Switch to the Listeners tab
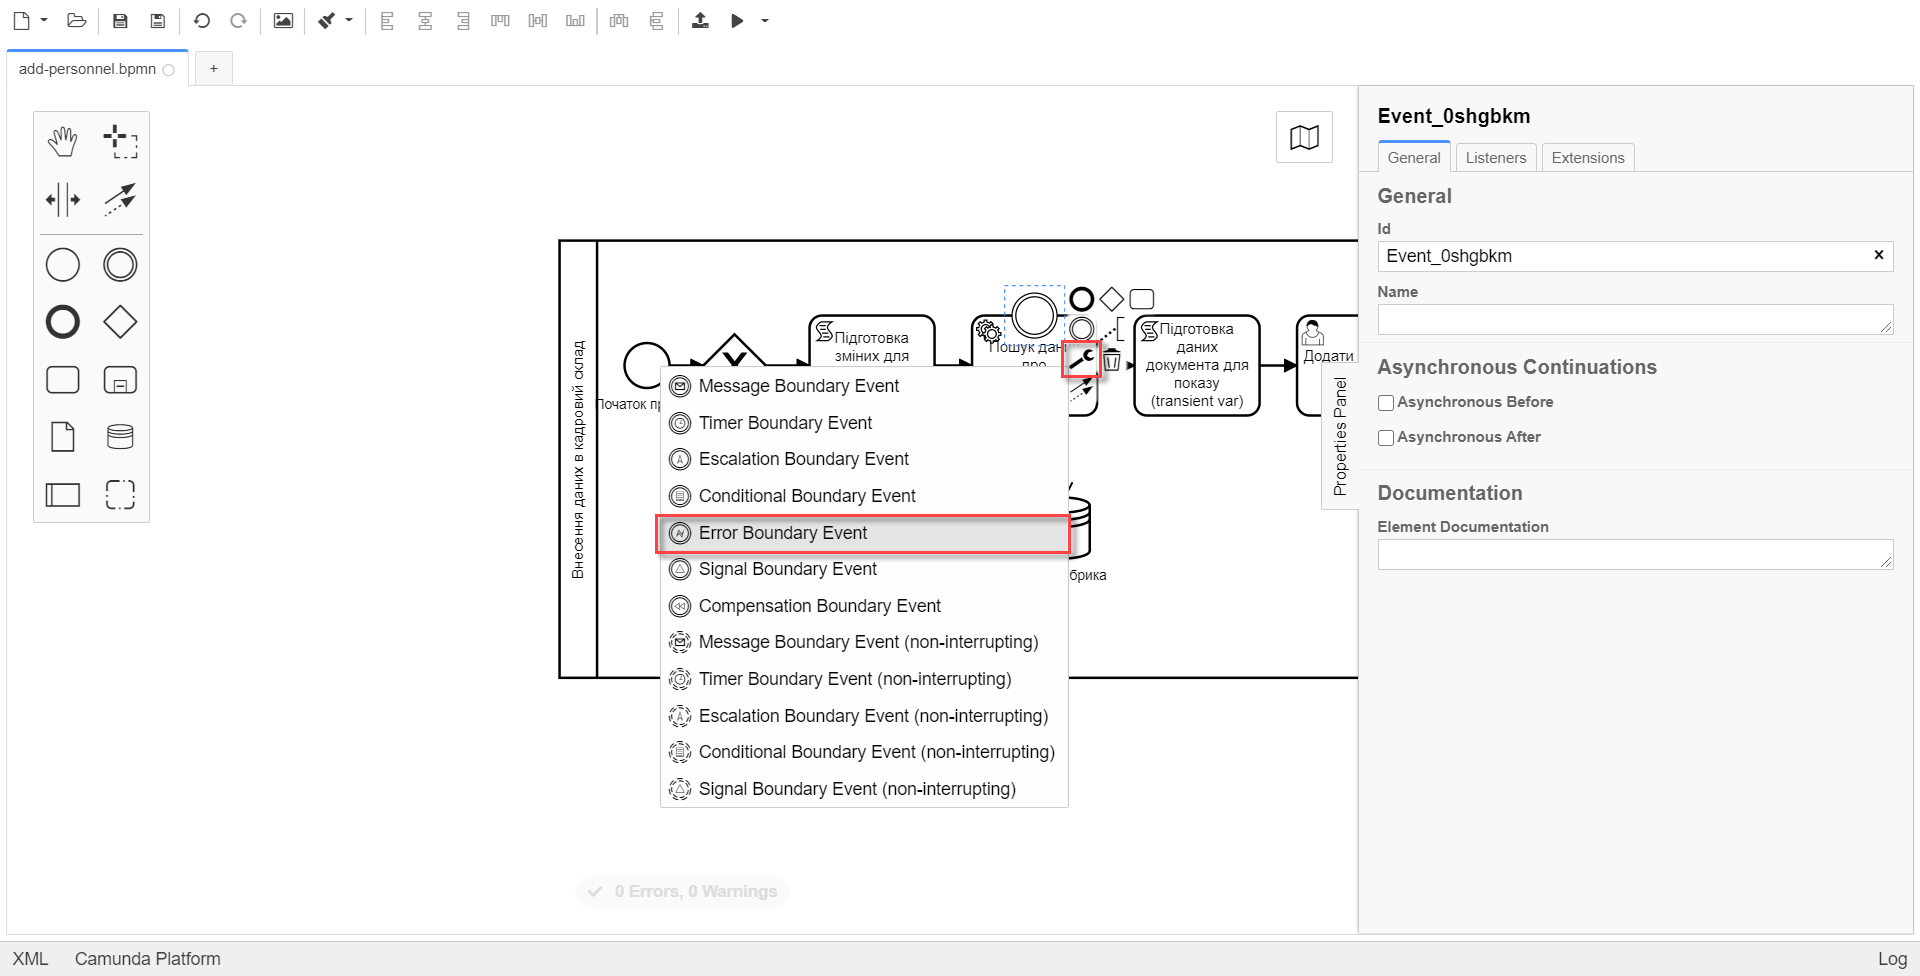 click(1495, 158)
